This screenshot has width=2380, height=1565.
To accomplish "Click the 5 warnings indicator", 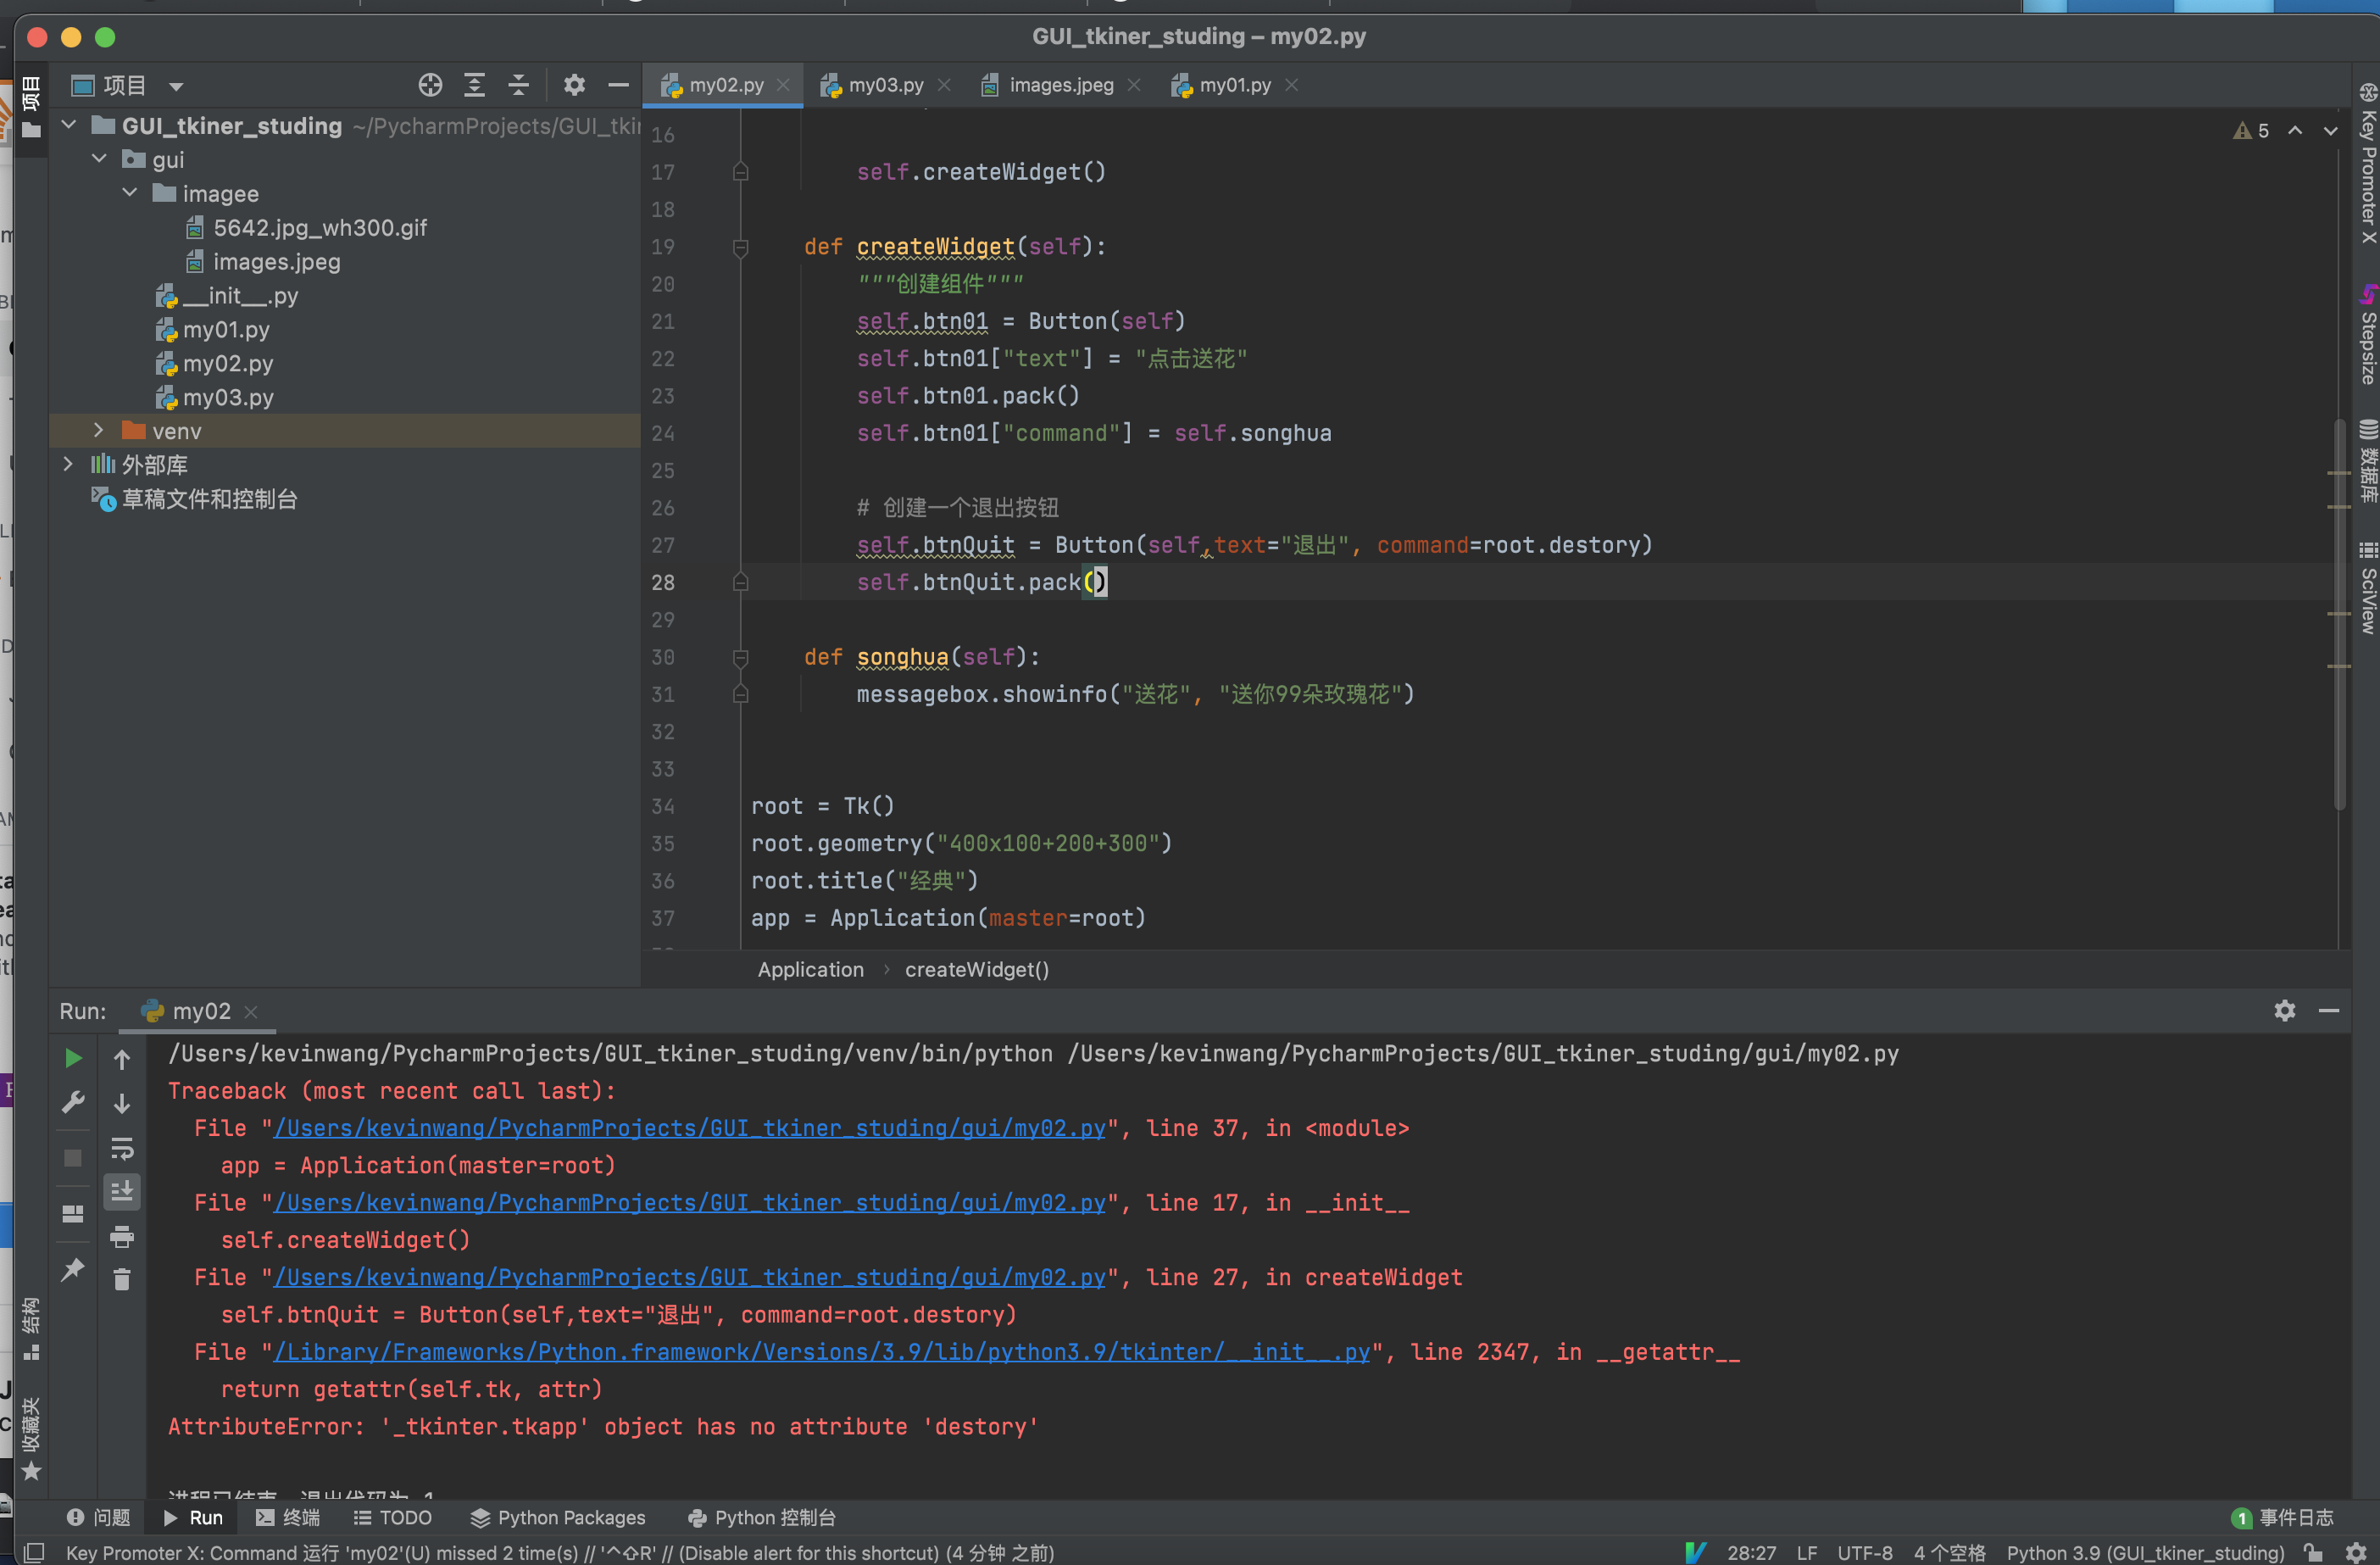I will pyautogui.click(x=2251, y=131).
